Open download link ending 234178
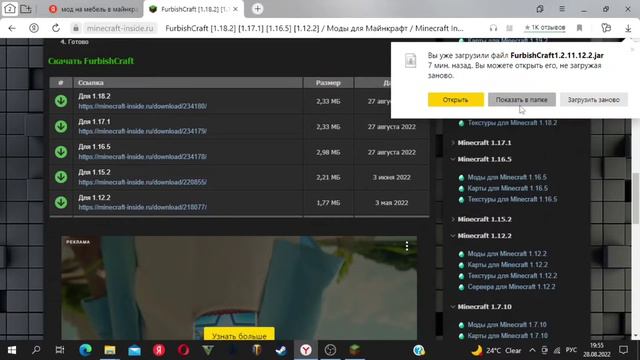640x360 pixels. pyautogui.click(x=142, y=157)
